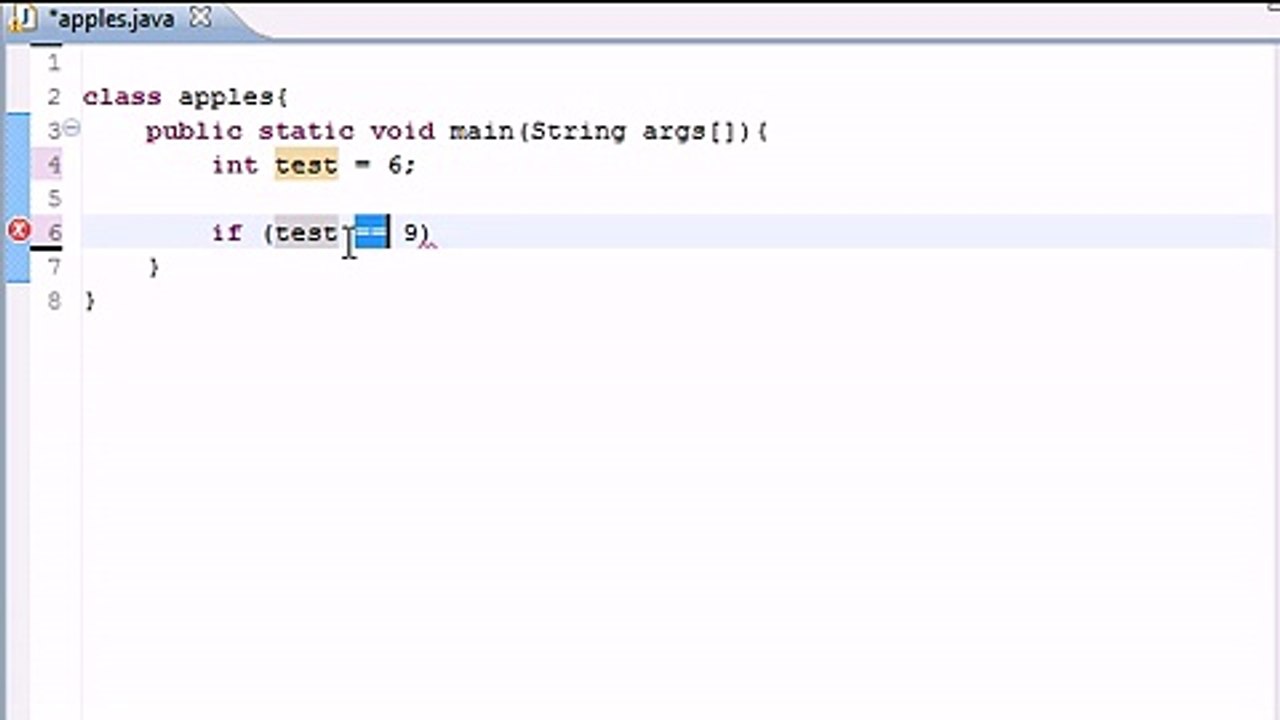This screenshot has height=720, width=1280.
Task: Collapse the main method fold toggle
Action: coord(71,128)
